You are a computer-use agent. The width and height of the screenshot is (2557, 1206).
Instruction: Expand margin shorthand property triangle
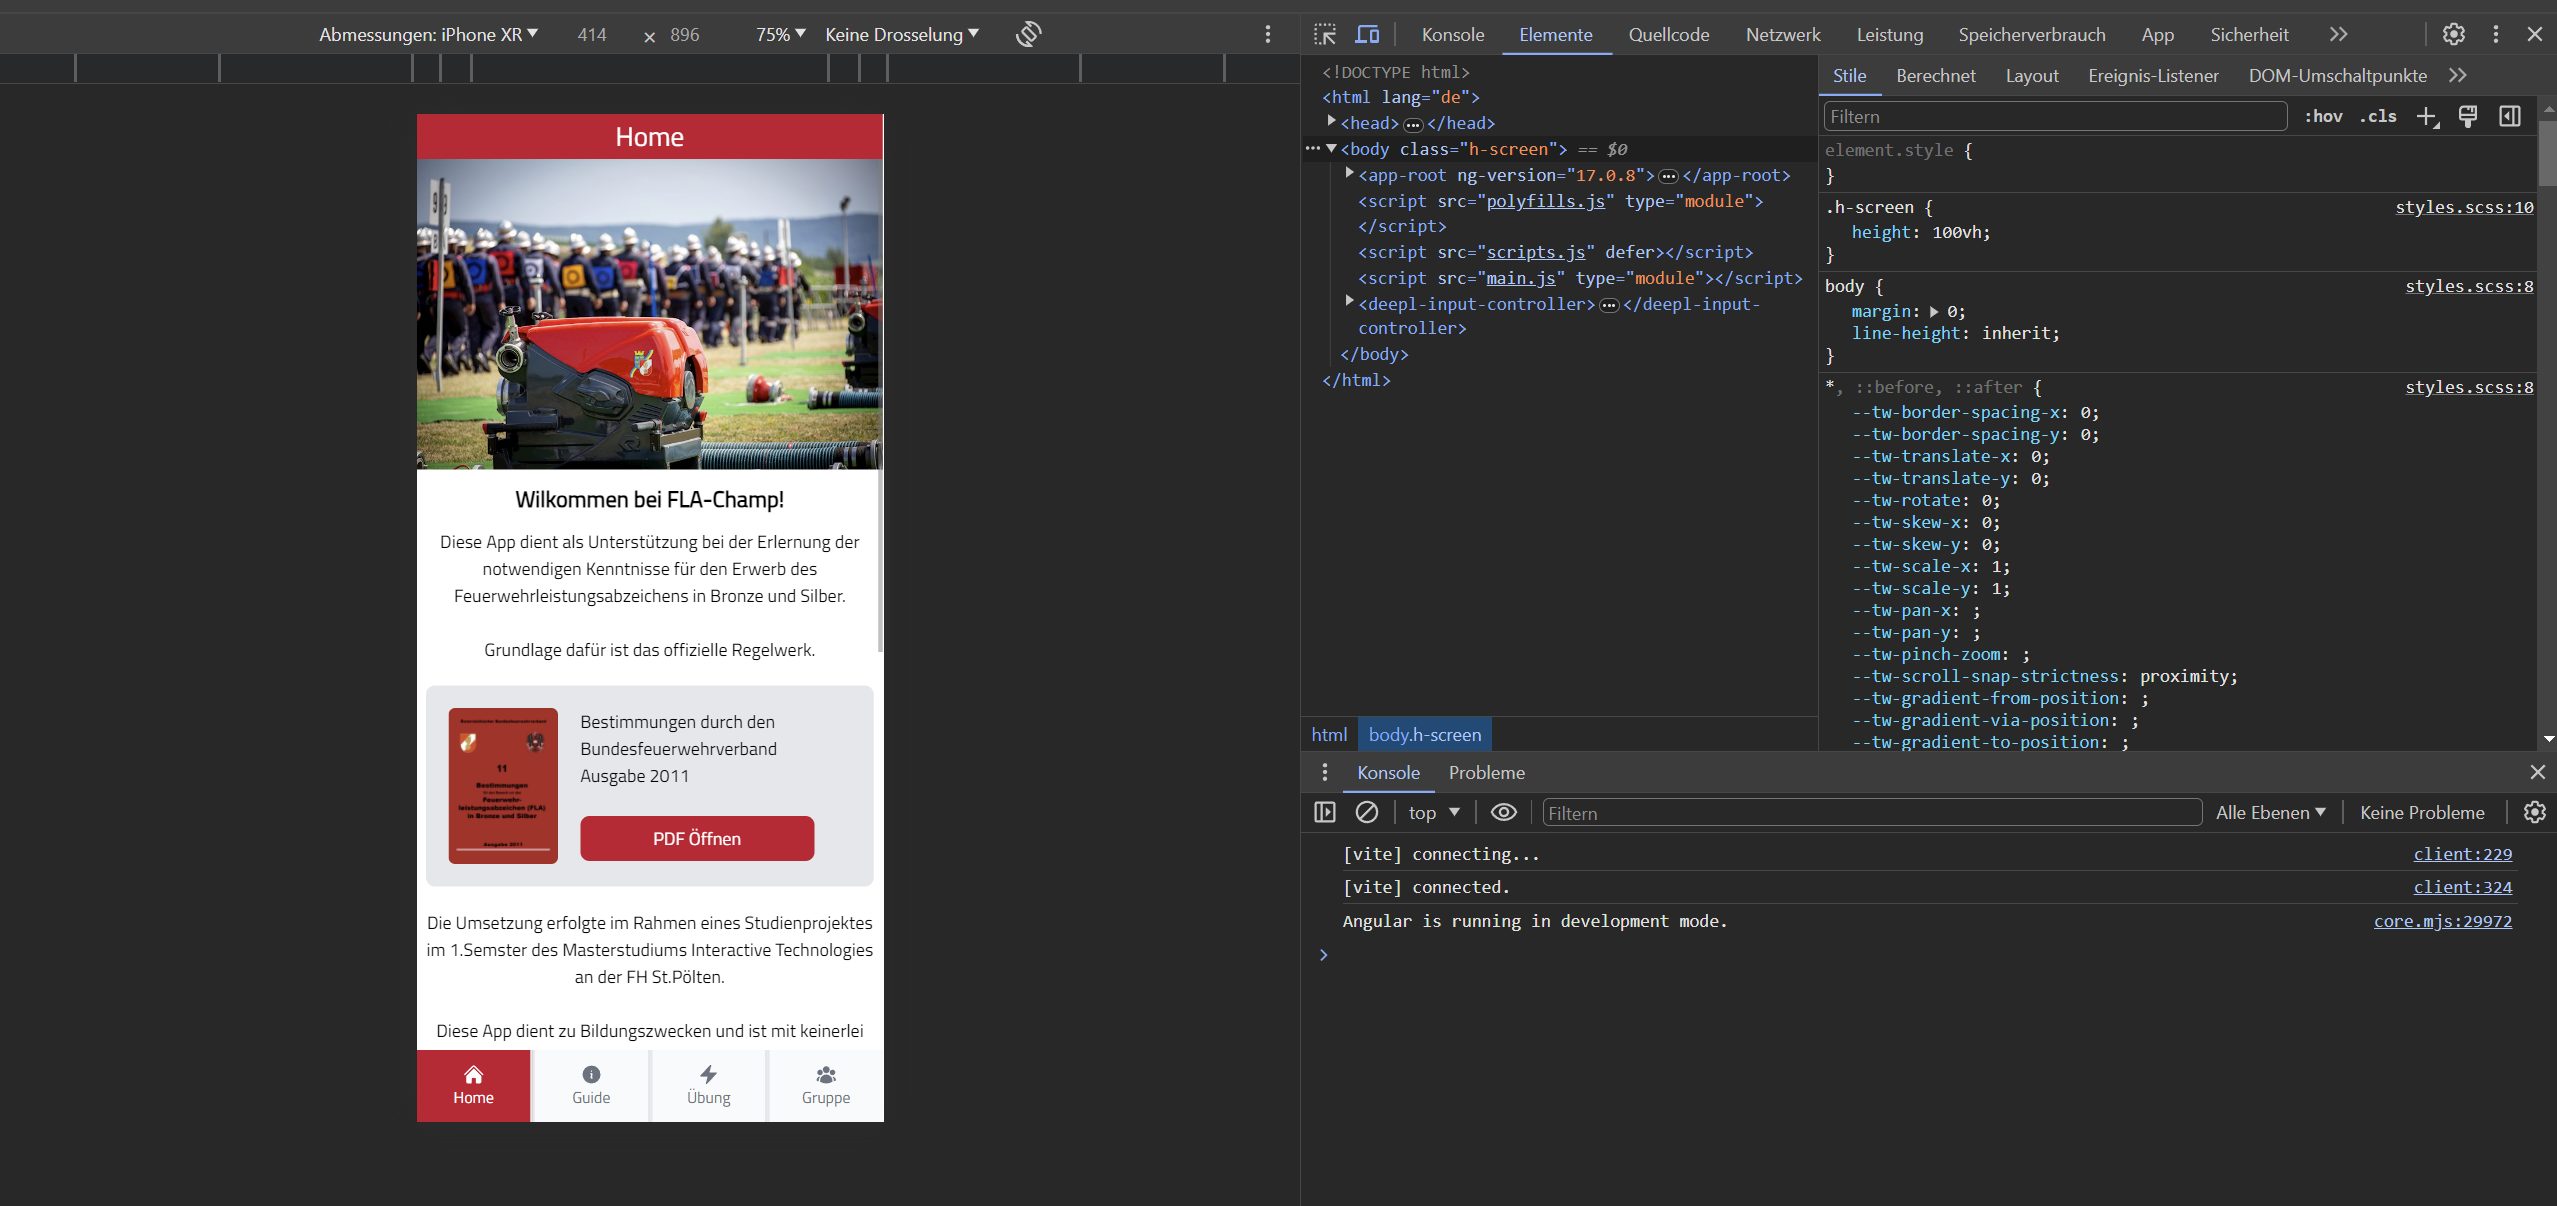[1934, 311]
